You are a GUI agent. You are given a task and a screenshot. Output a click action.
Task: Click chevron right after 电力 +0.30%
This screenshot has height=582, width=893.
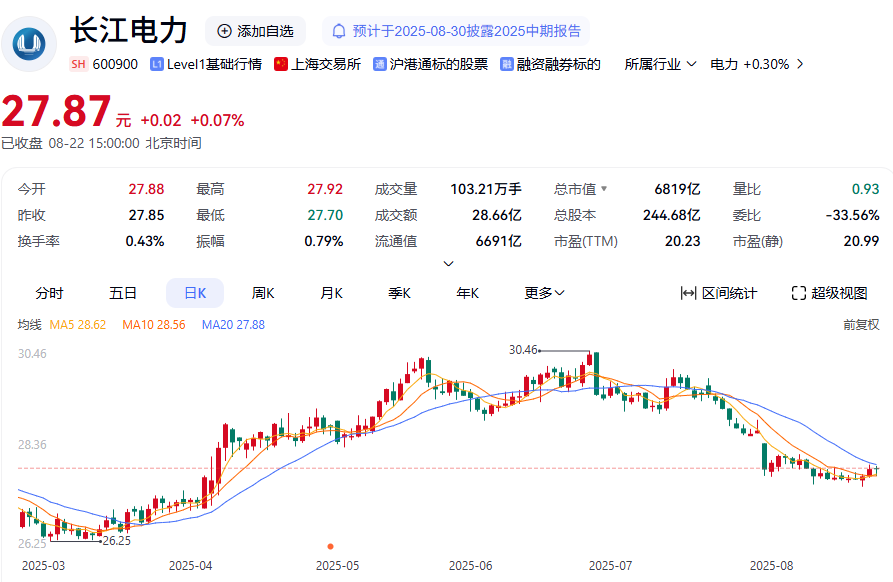pos(800,64)
